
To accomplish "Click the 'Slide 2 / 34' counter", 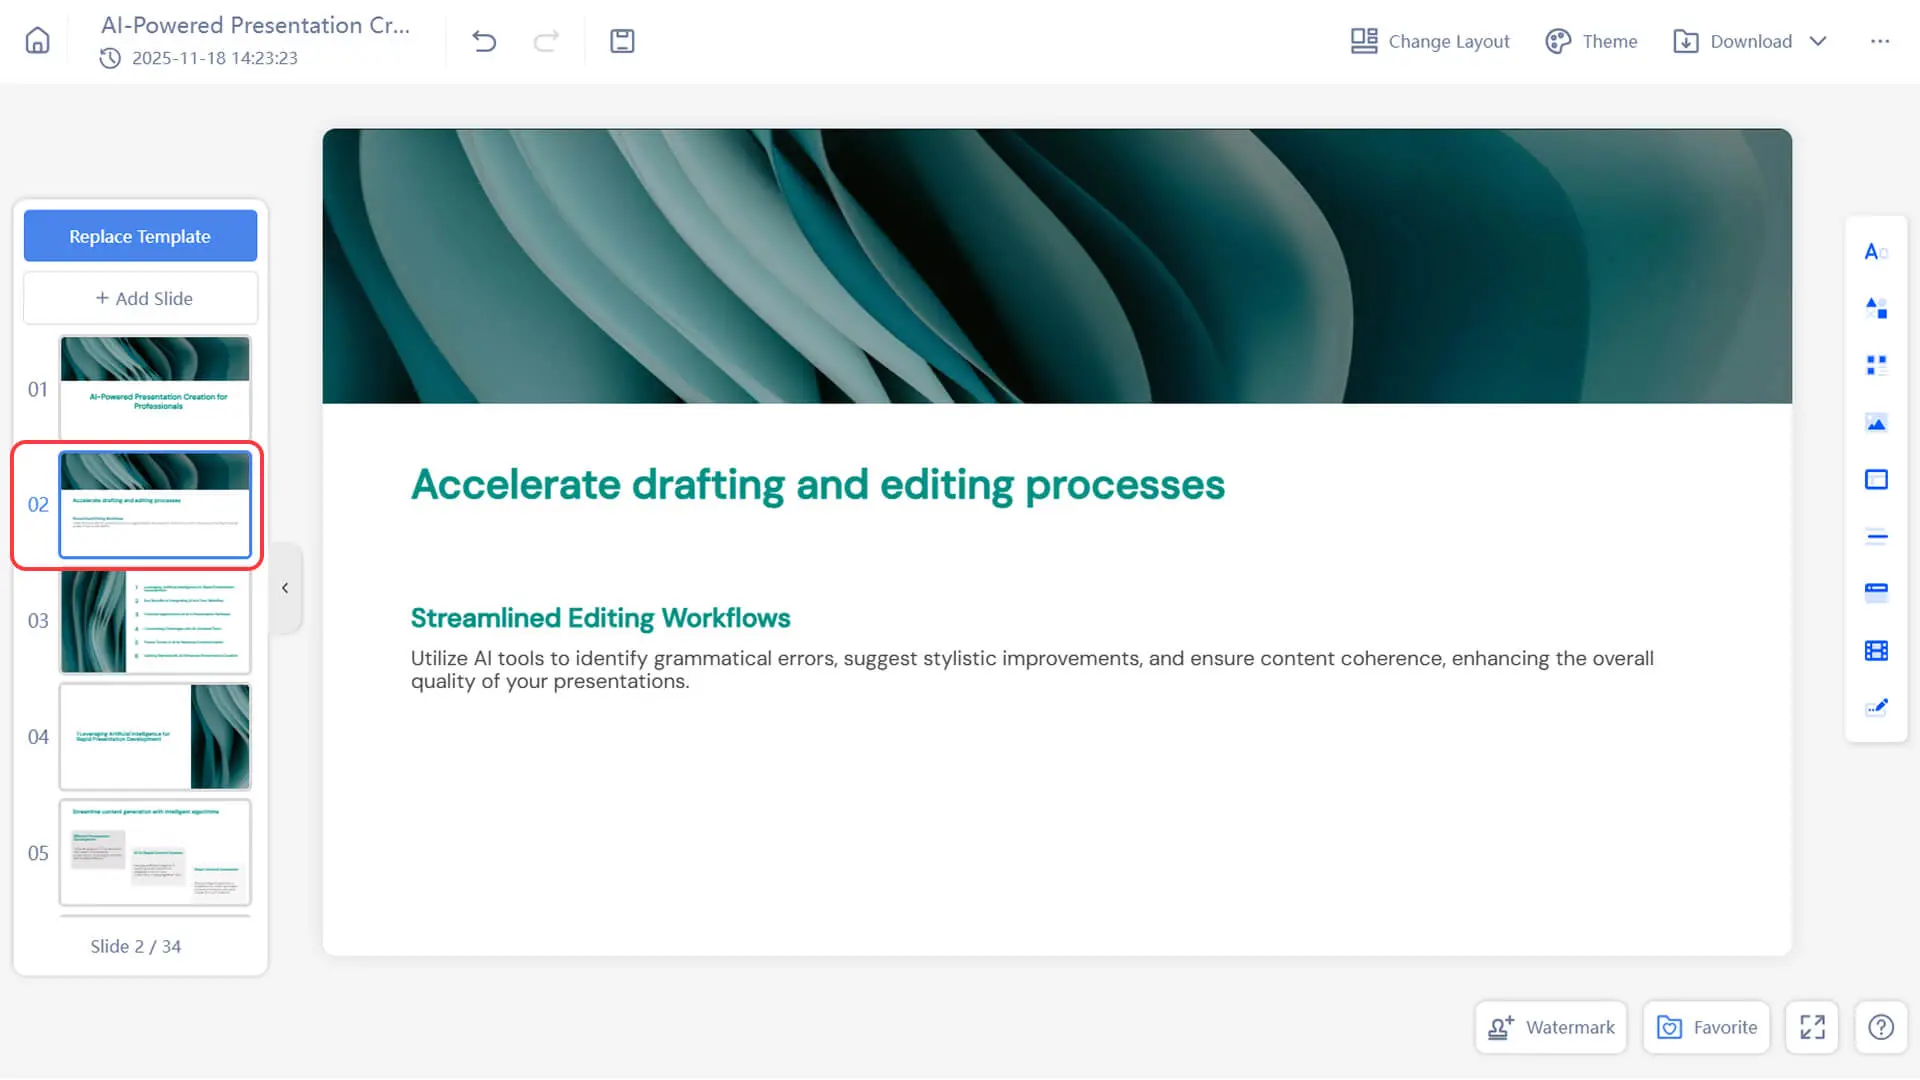I will pos(136,946).
